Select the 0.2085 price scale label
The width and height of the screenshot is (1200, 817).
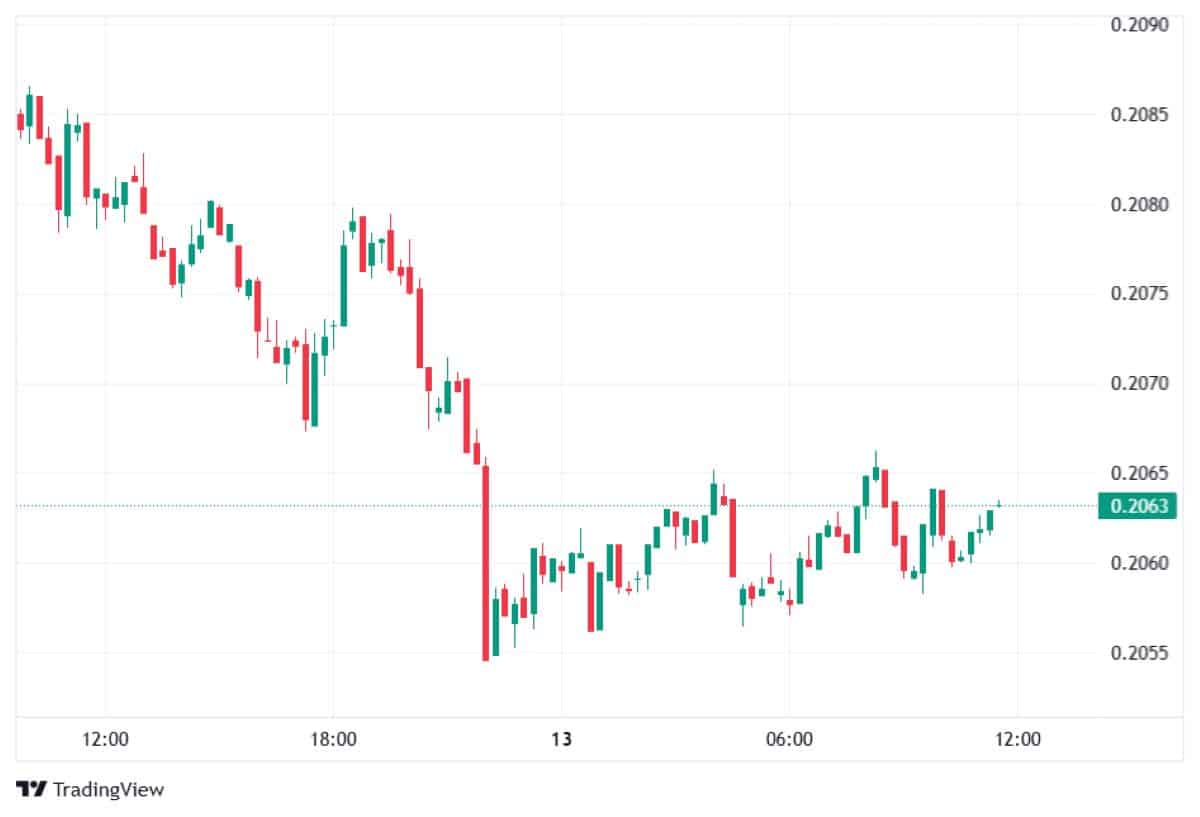click(x=1139, y=115)
